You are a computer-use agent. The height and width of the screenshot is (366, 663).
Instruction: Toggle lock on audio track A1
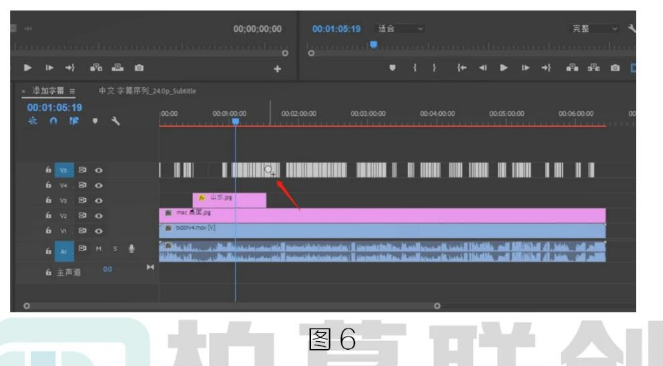48,251
